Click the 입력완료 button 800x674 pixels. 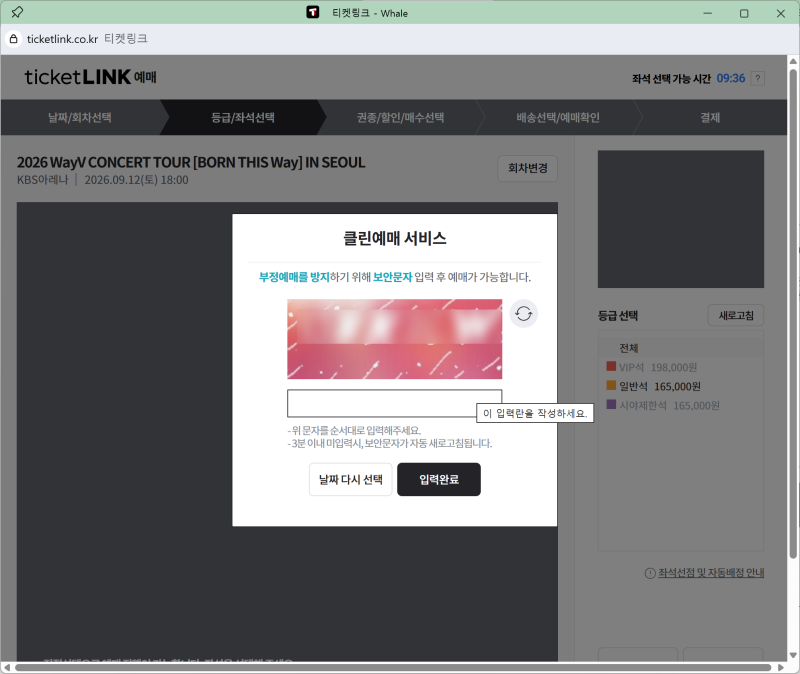[x=439, y=479]
